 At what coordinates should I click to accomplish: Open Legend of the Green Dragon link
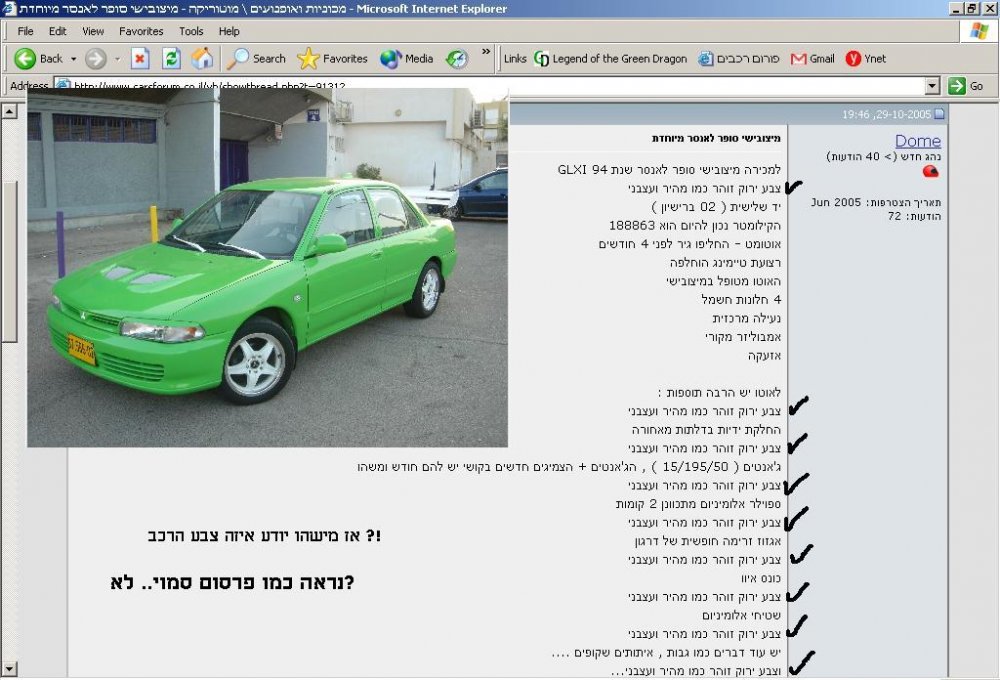610,59
